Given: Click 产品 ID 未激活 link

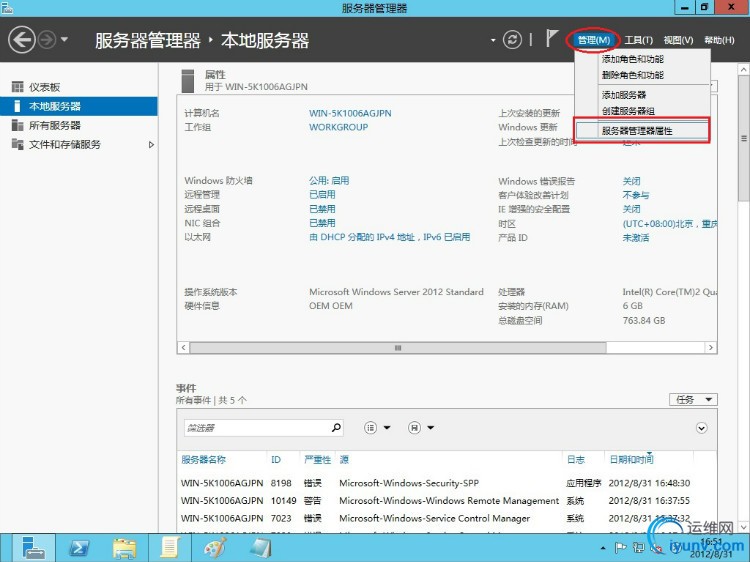Looking at the screenshot, I should coord(636,238).
